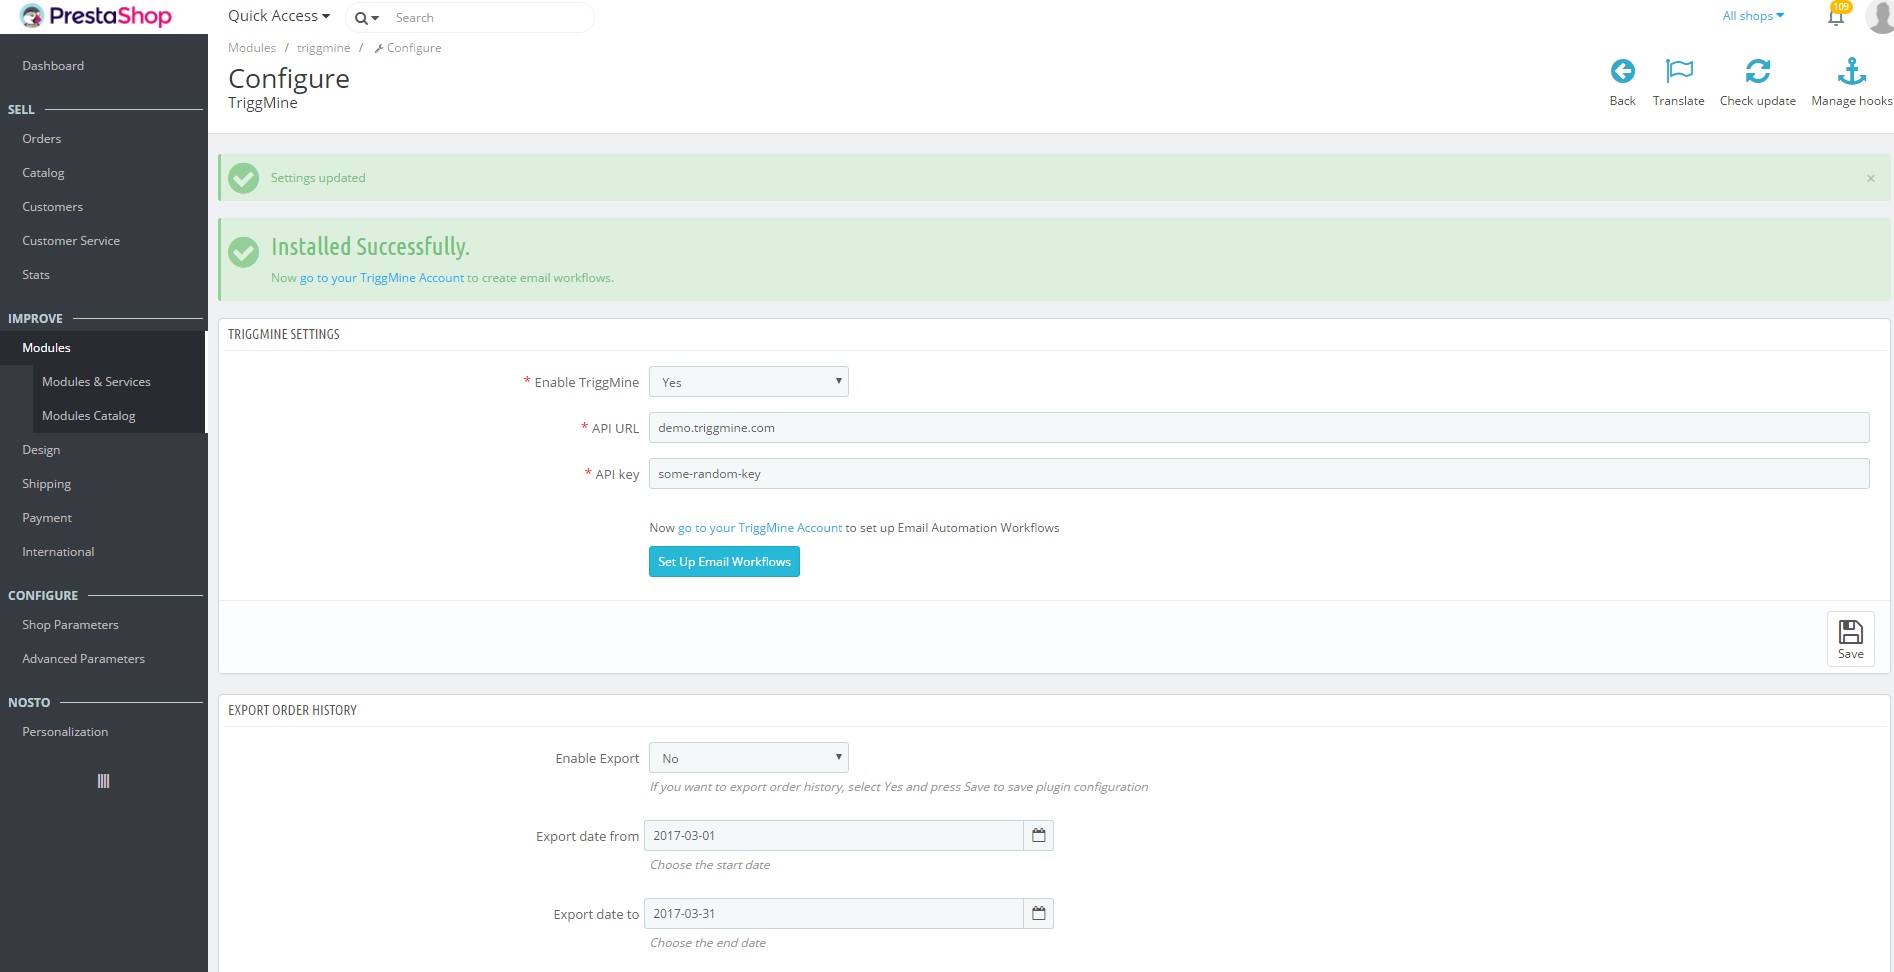Click triggmine breadcrumb link
The image size is (1894, 972).
pos(323,48)
